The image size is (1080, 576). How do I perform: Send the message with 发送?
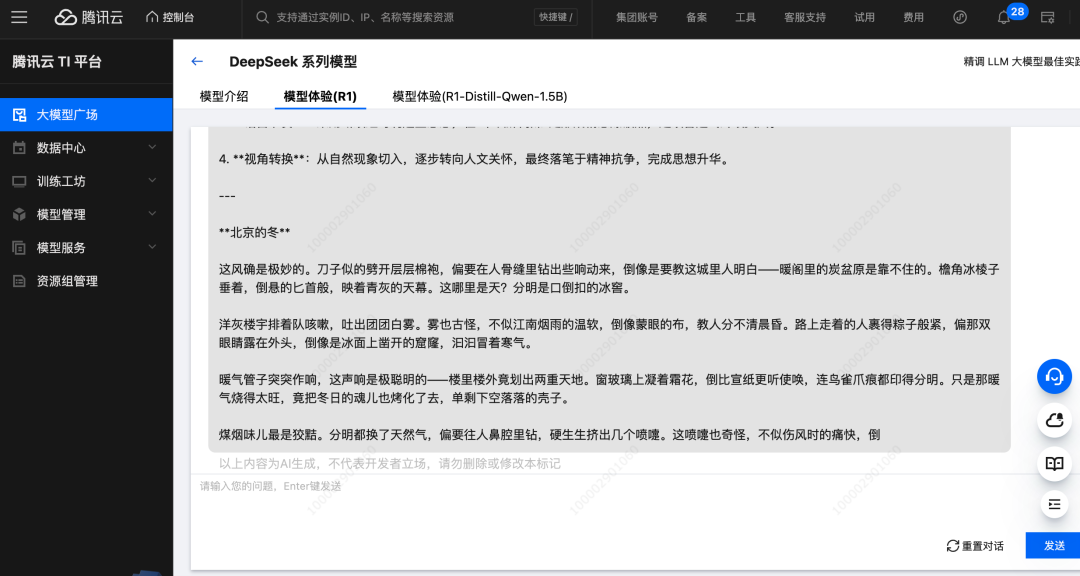[1054, 546]
